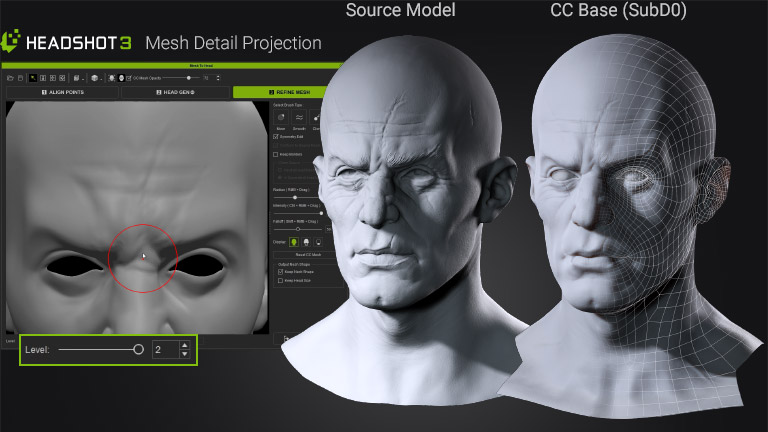Click the Mesh To Head title bar text
This screenshot has width=768, height=432.
pos(201,66)
